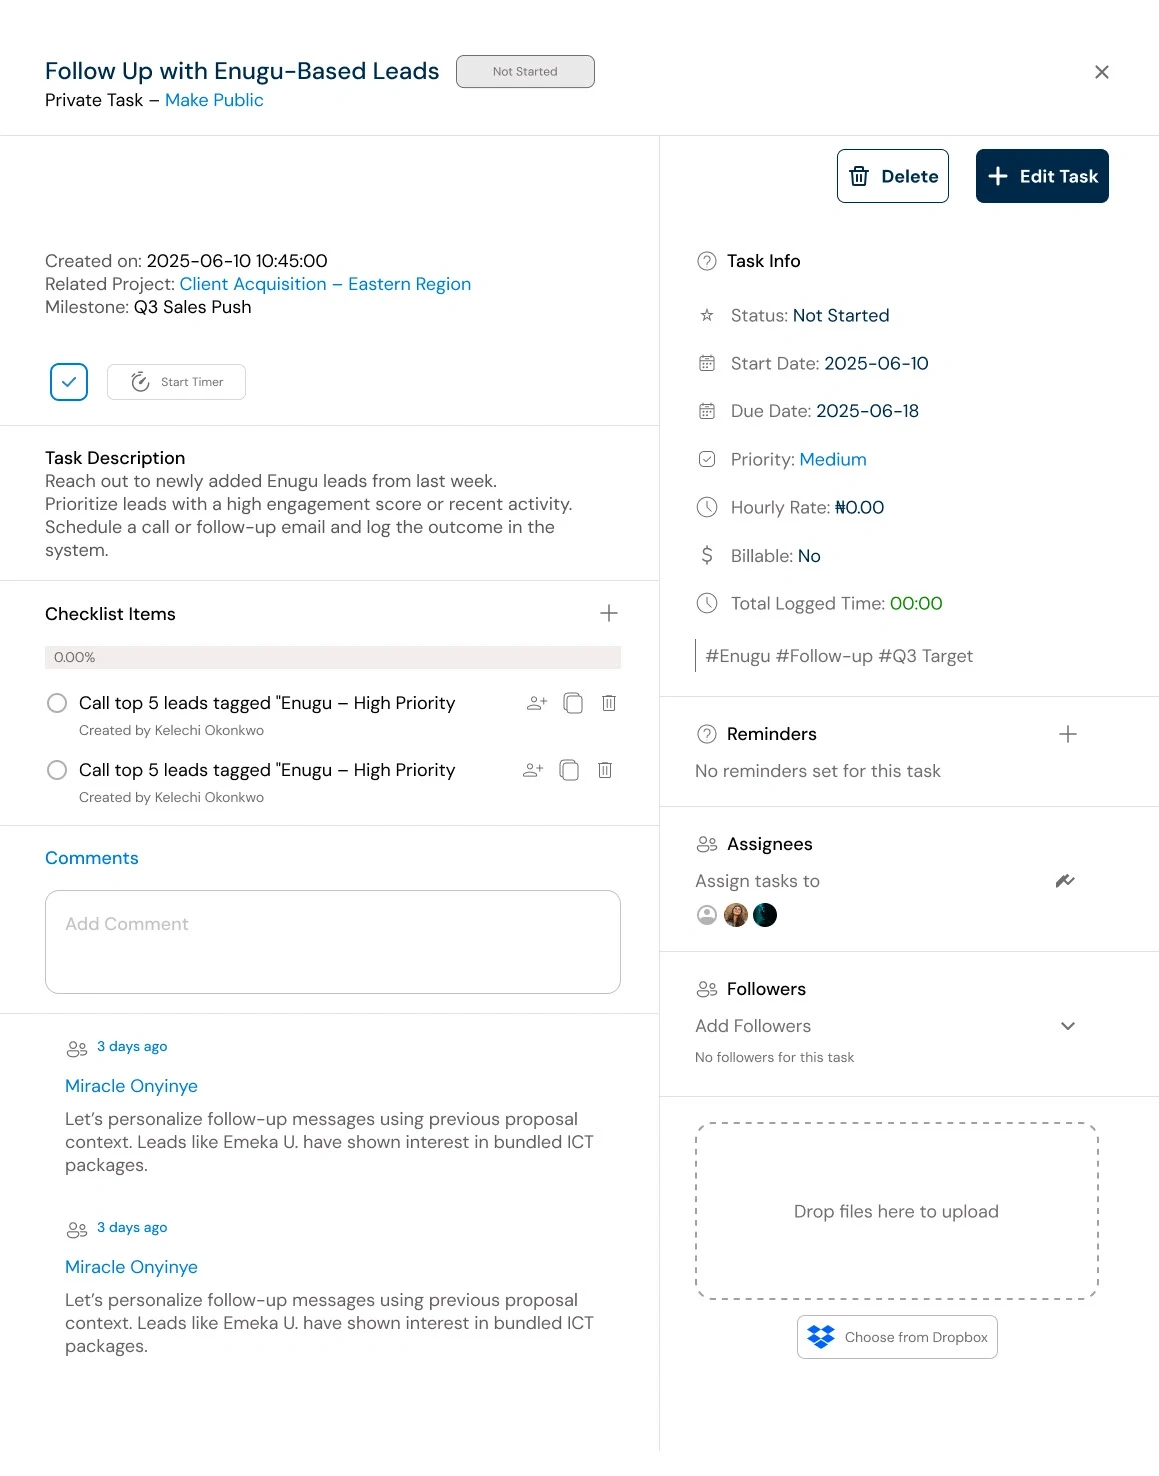Mark task complete with the blue checkbox
1159x1476 pixels.
69,382
